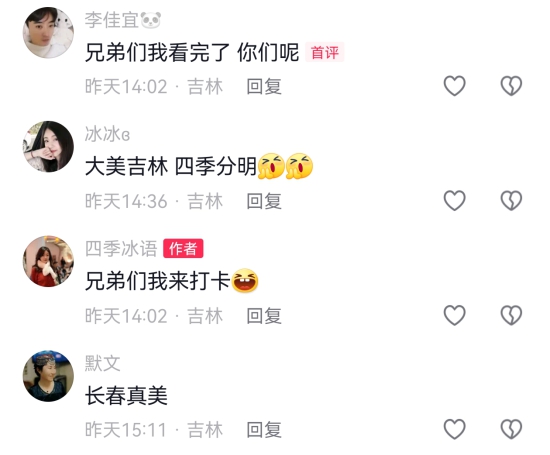Reply to 李佳宜's comment via 回复
The width and height of the screenshot is (550, 455).
264,87
